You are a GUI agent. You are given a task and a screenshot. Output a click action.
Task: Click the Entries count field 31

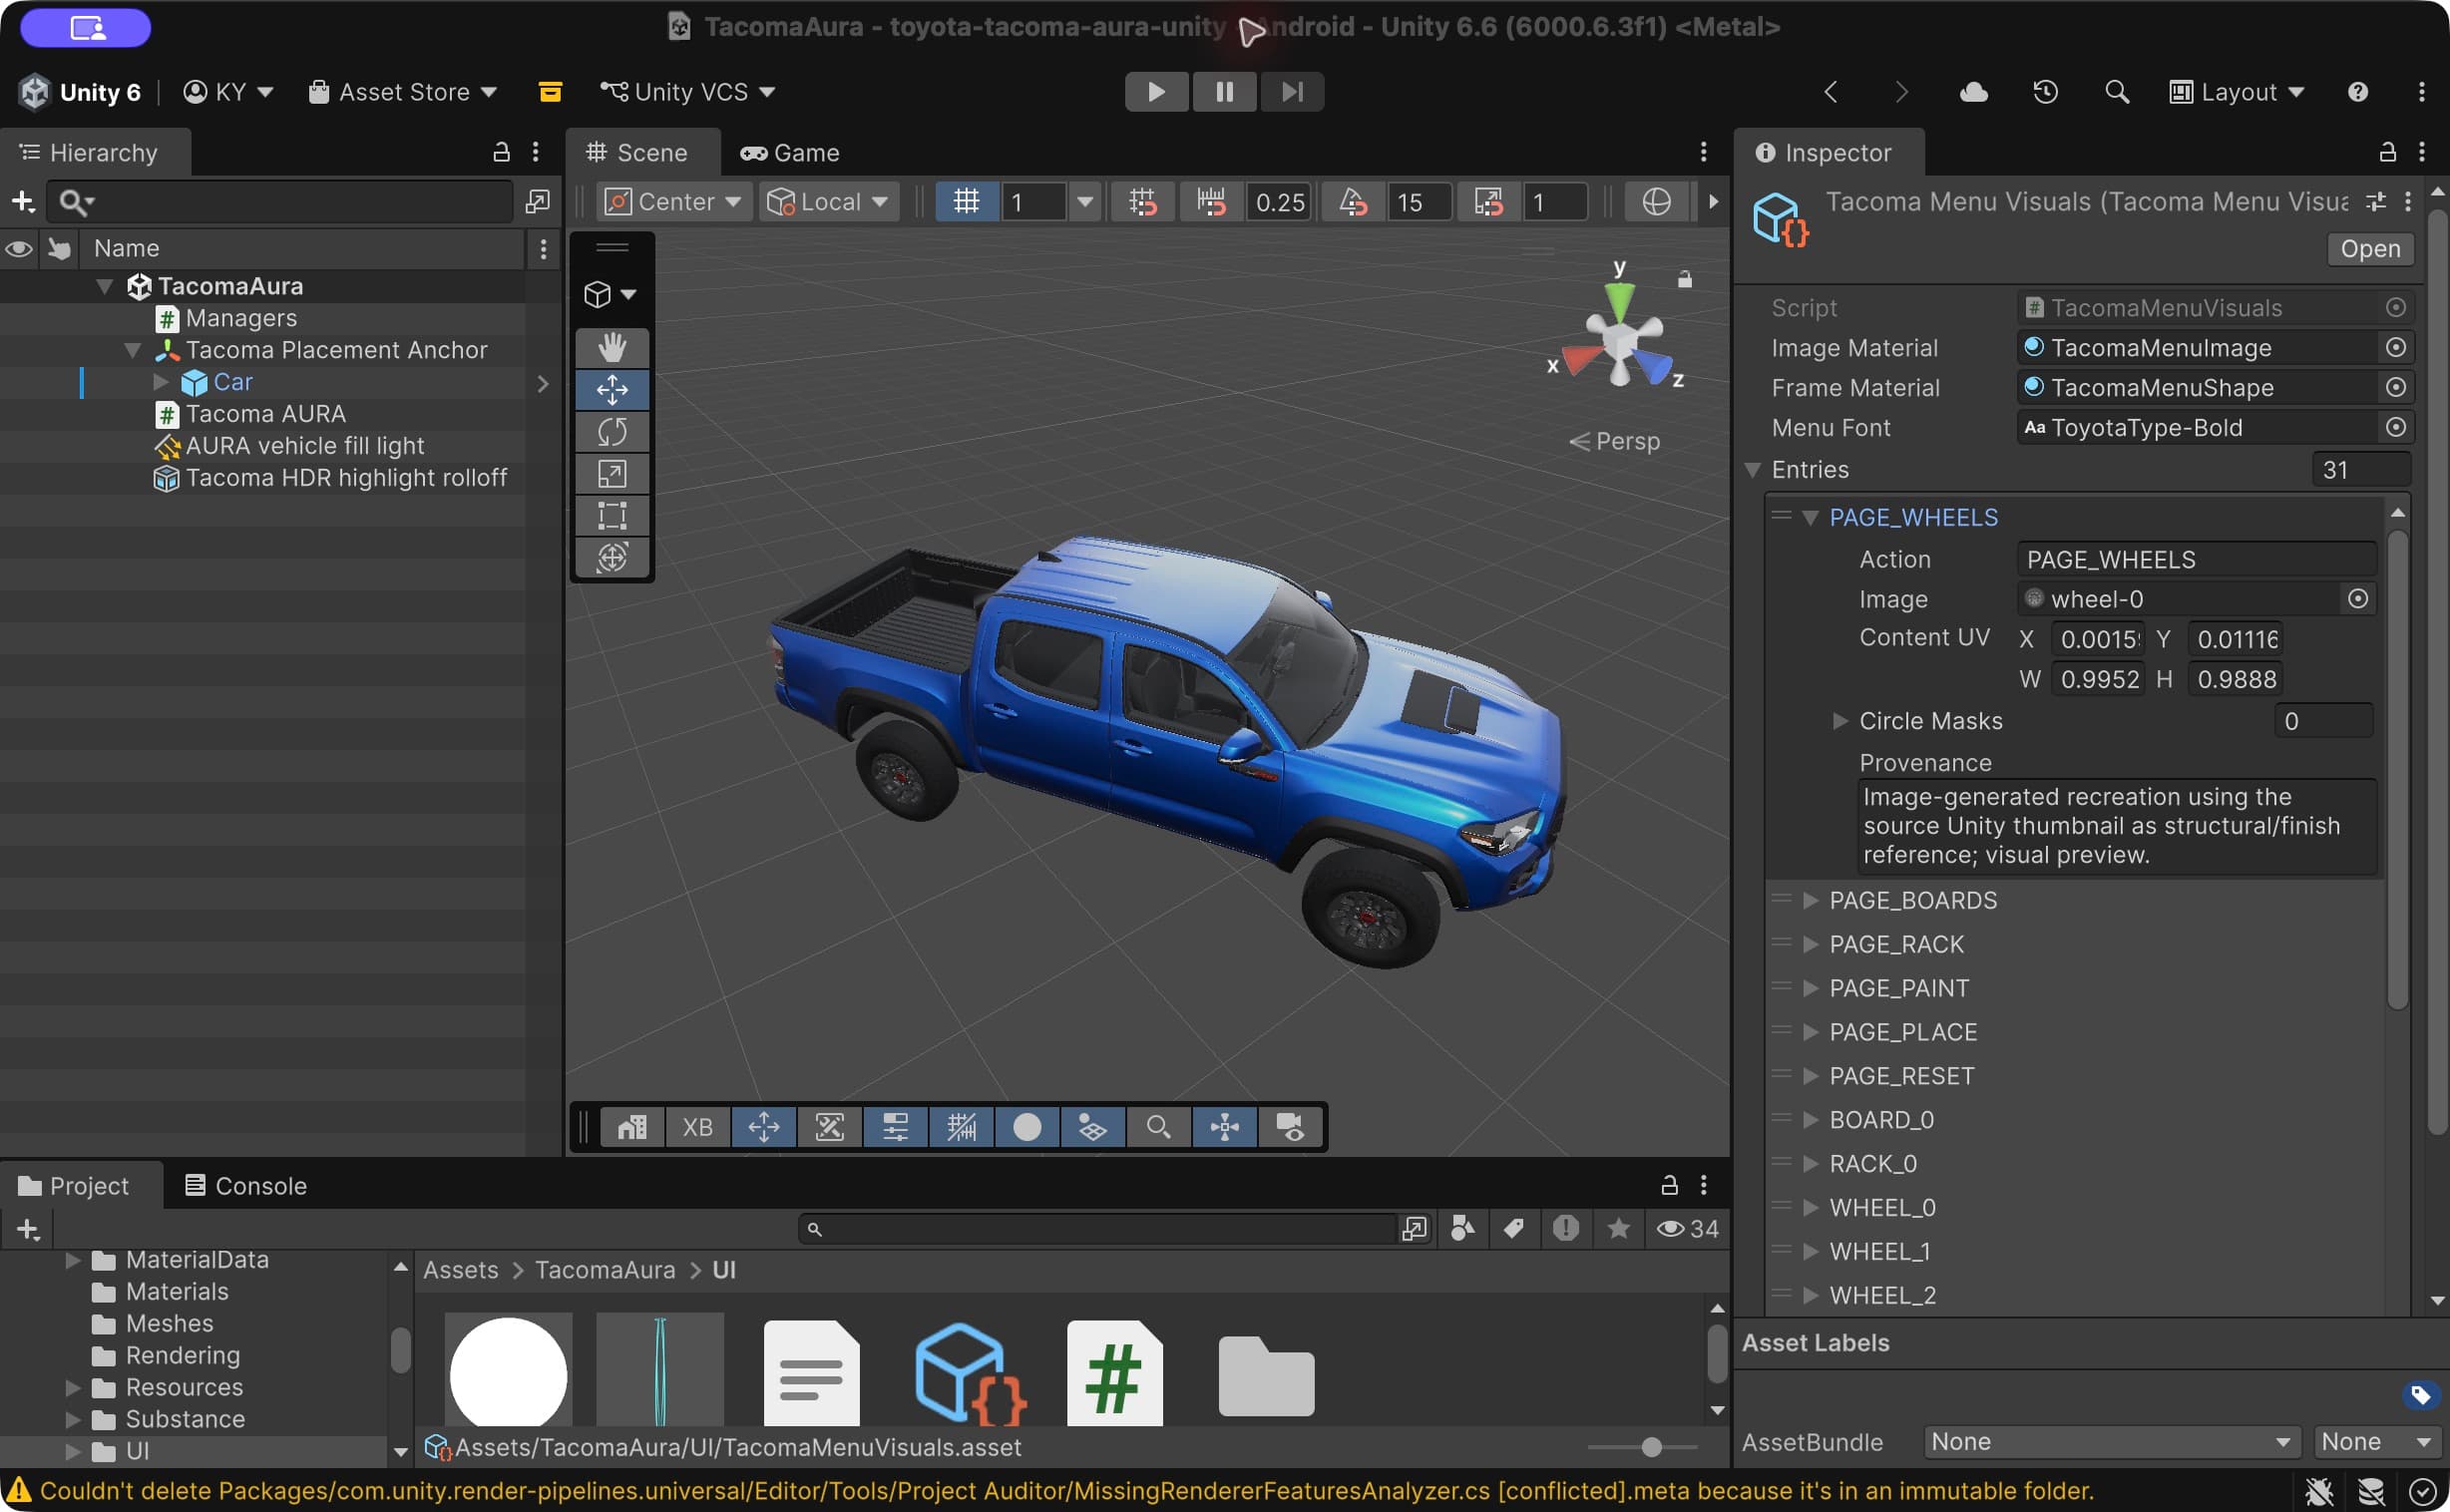click(x=2361, y=470)
